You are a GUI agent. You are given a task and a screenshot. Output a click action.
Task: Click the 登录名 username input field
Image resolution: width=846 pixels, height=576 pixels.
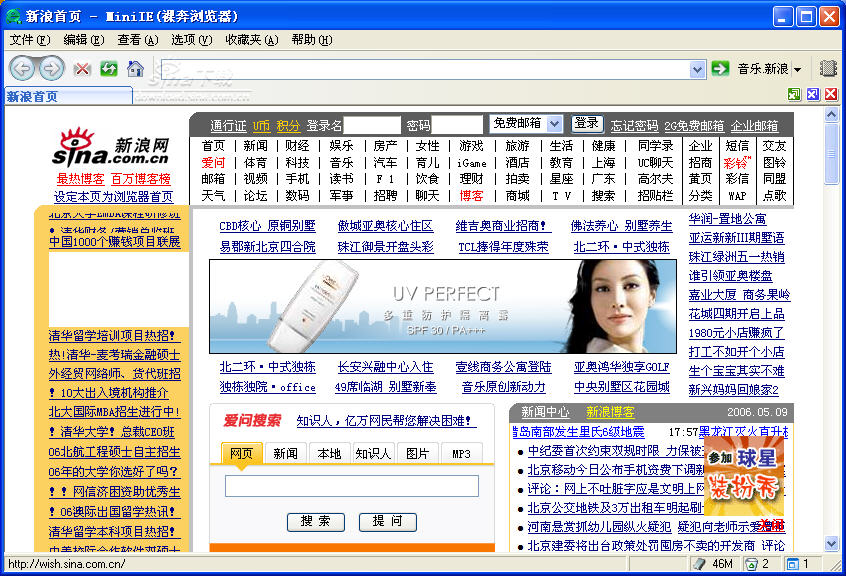[372, 125]
